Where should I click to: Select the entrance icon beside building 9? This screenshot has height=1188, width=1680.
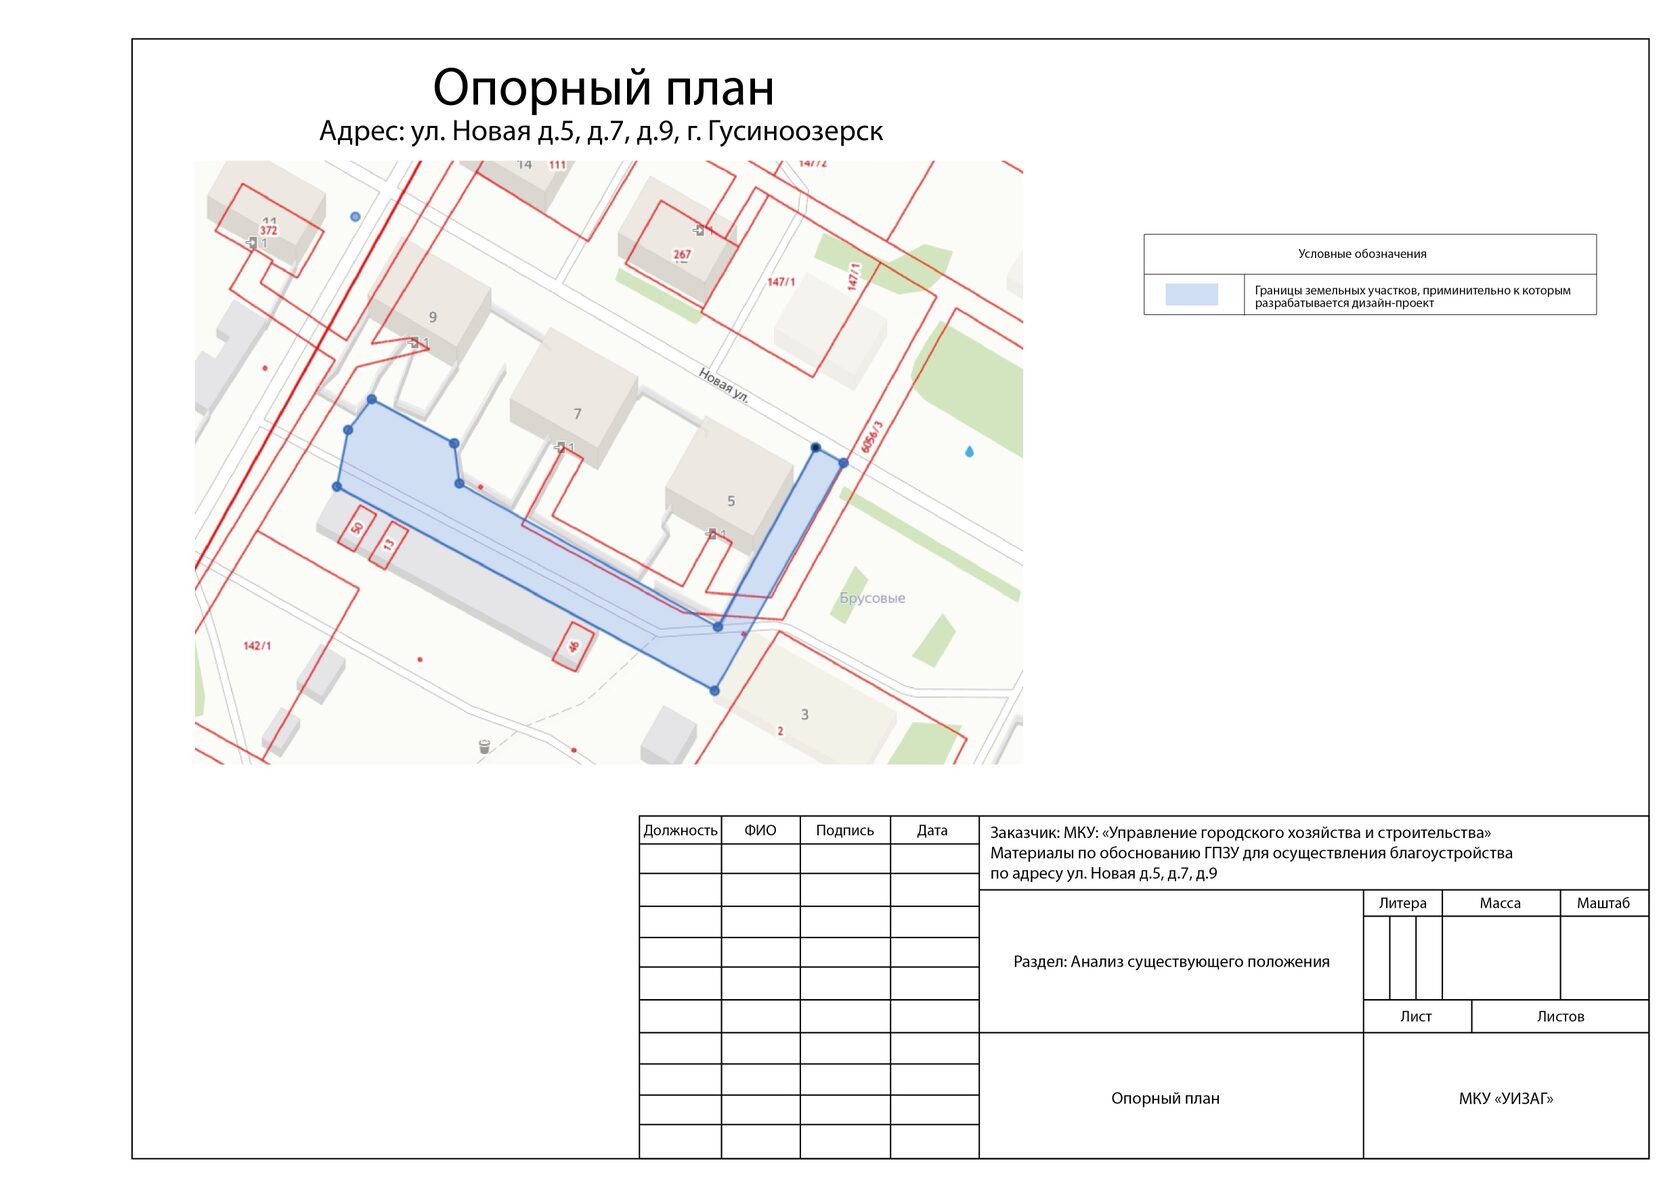[413, 343]
